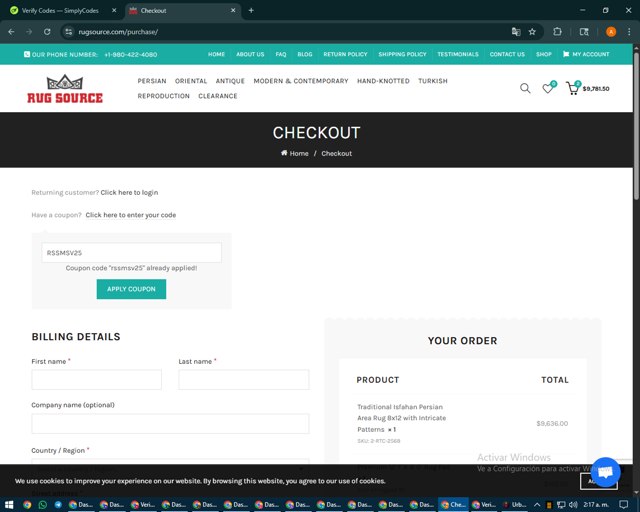
Task: Open the BLOG menu link
Action: 305,54
